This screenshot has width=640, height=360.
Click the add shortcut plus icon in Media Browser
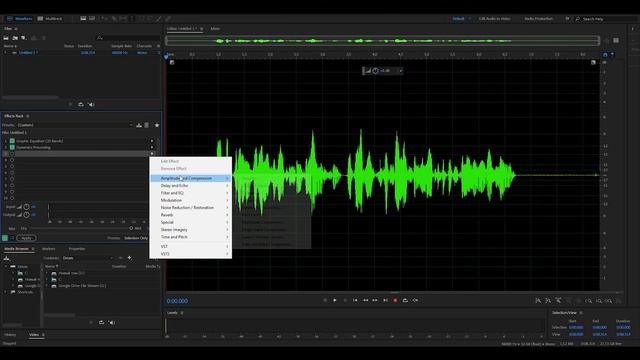[130, 258]
